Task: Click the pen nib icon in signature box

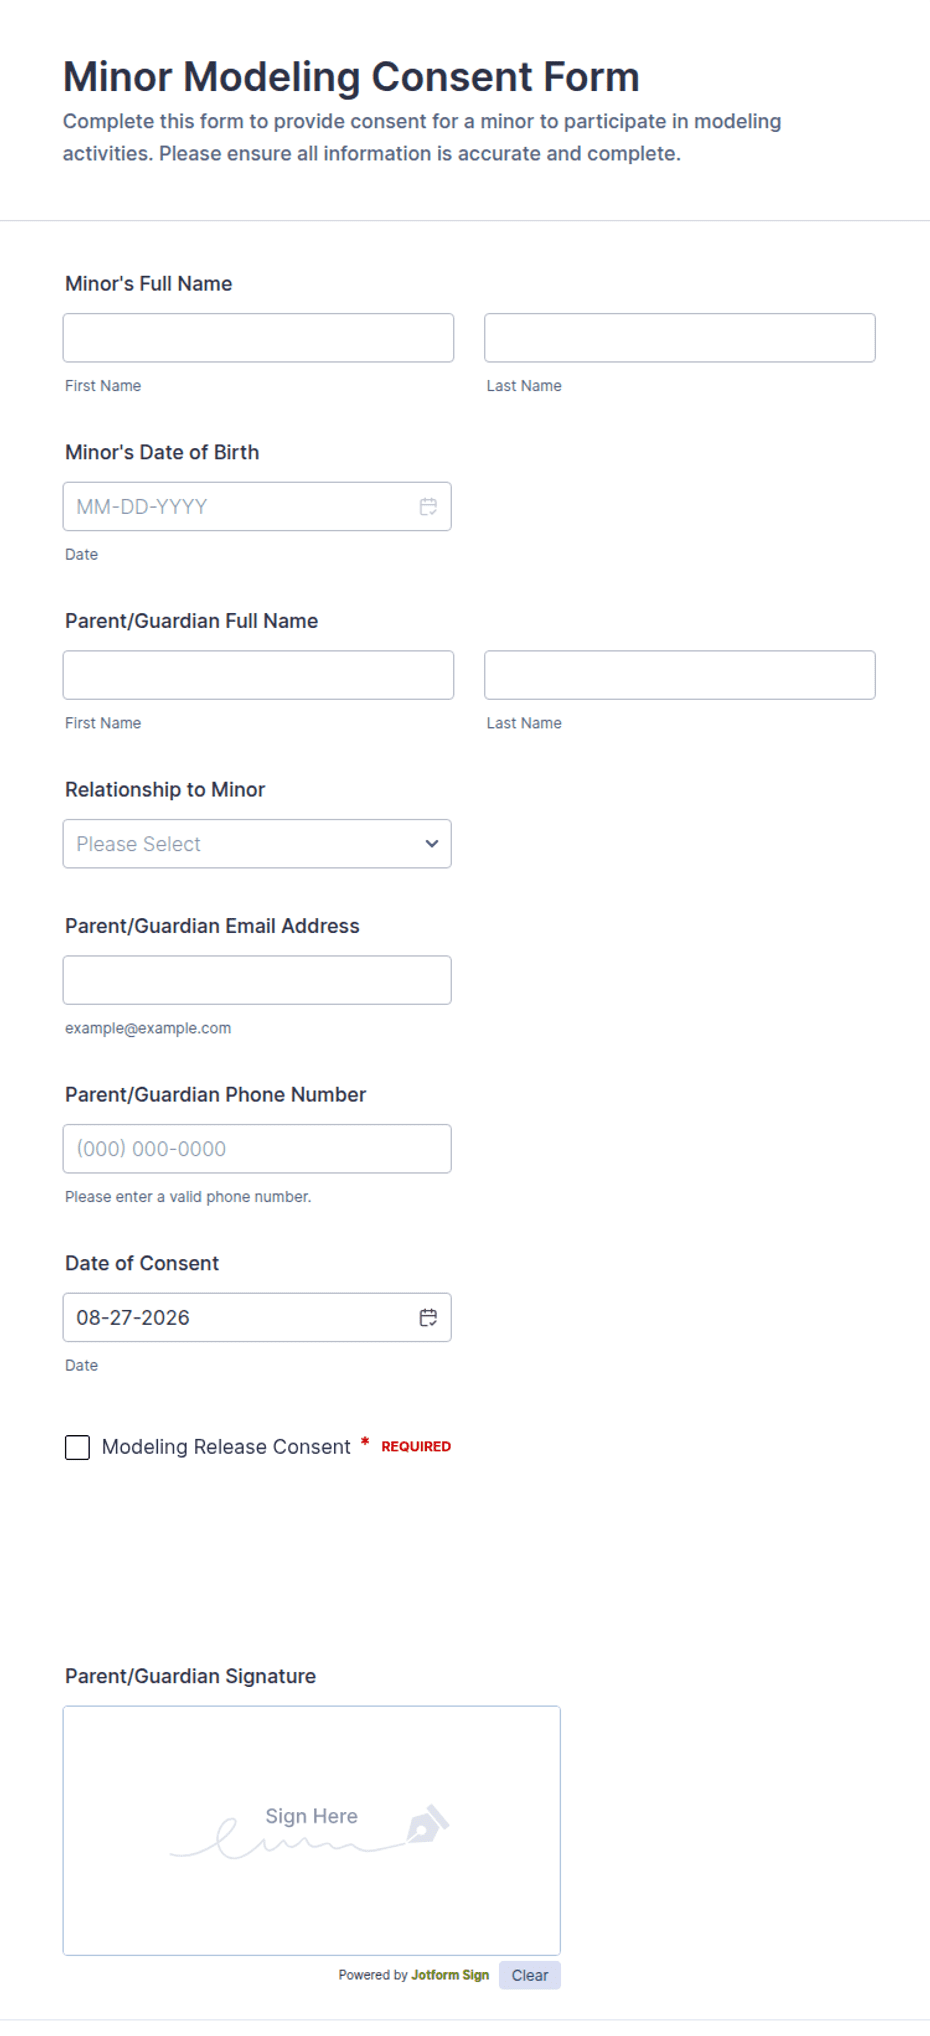Action: [x=428, y=1824]
